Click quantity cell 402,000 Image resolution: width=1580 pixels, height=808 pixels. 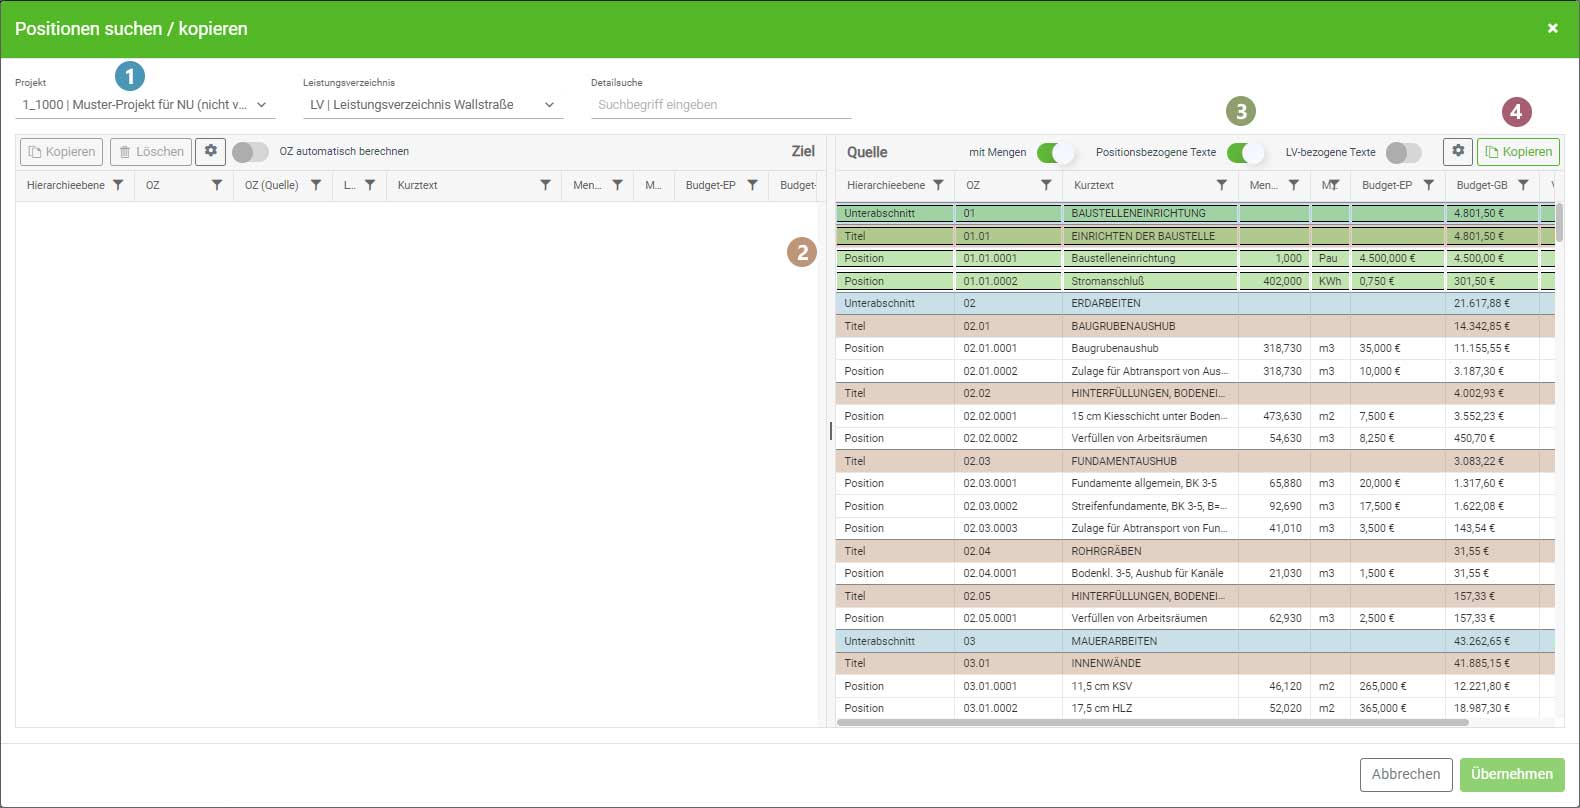tap(1274, 281)
